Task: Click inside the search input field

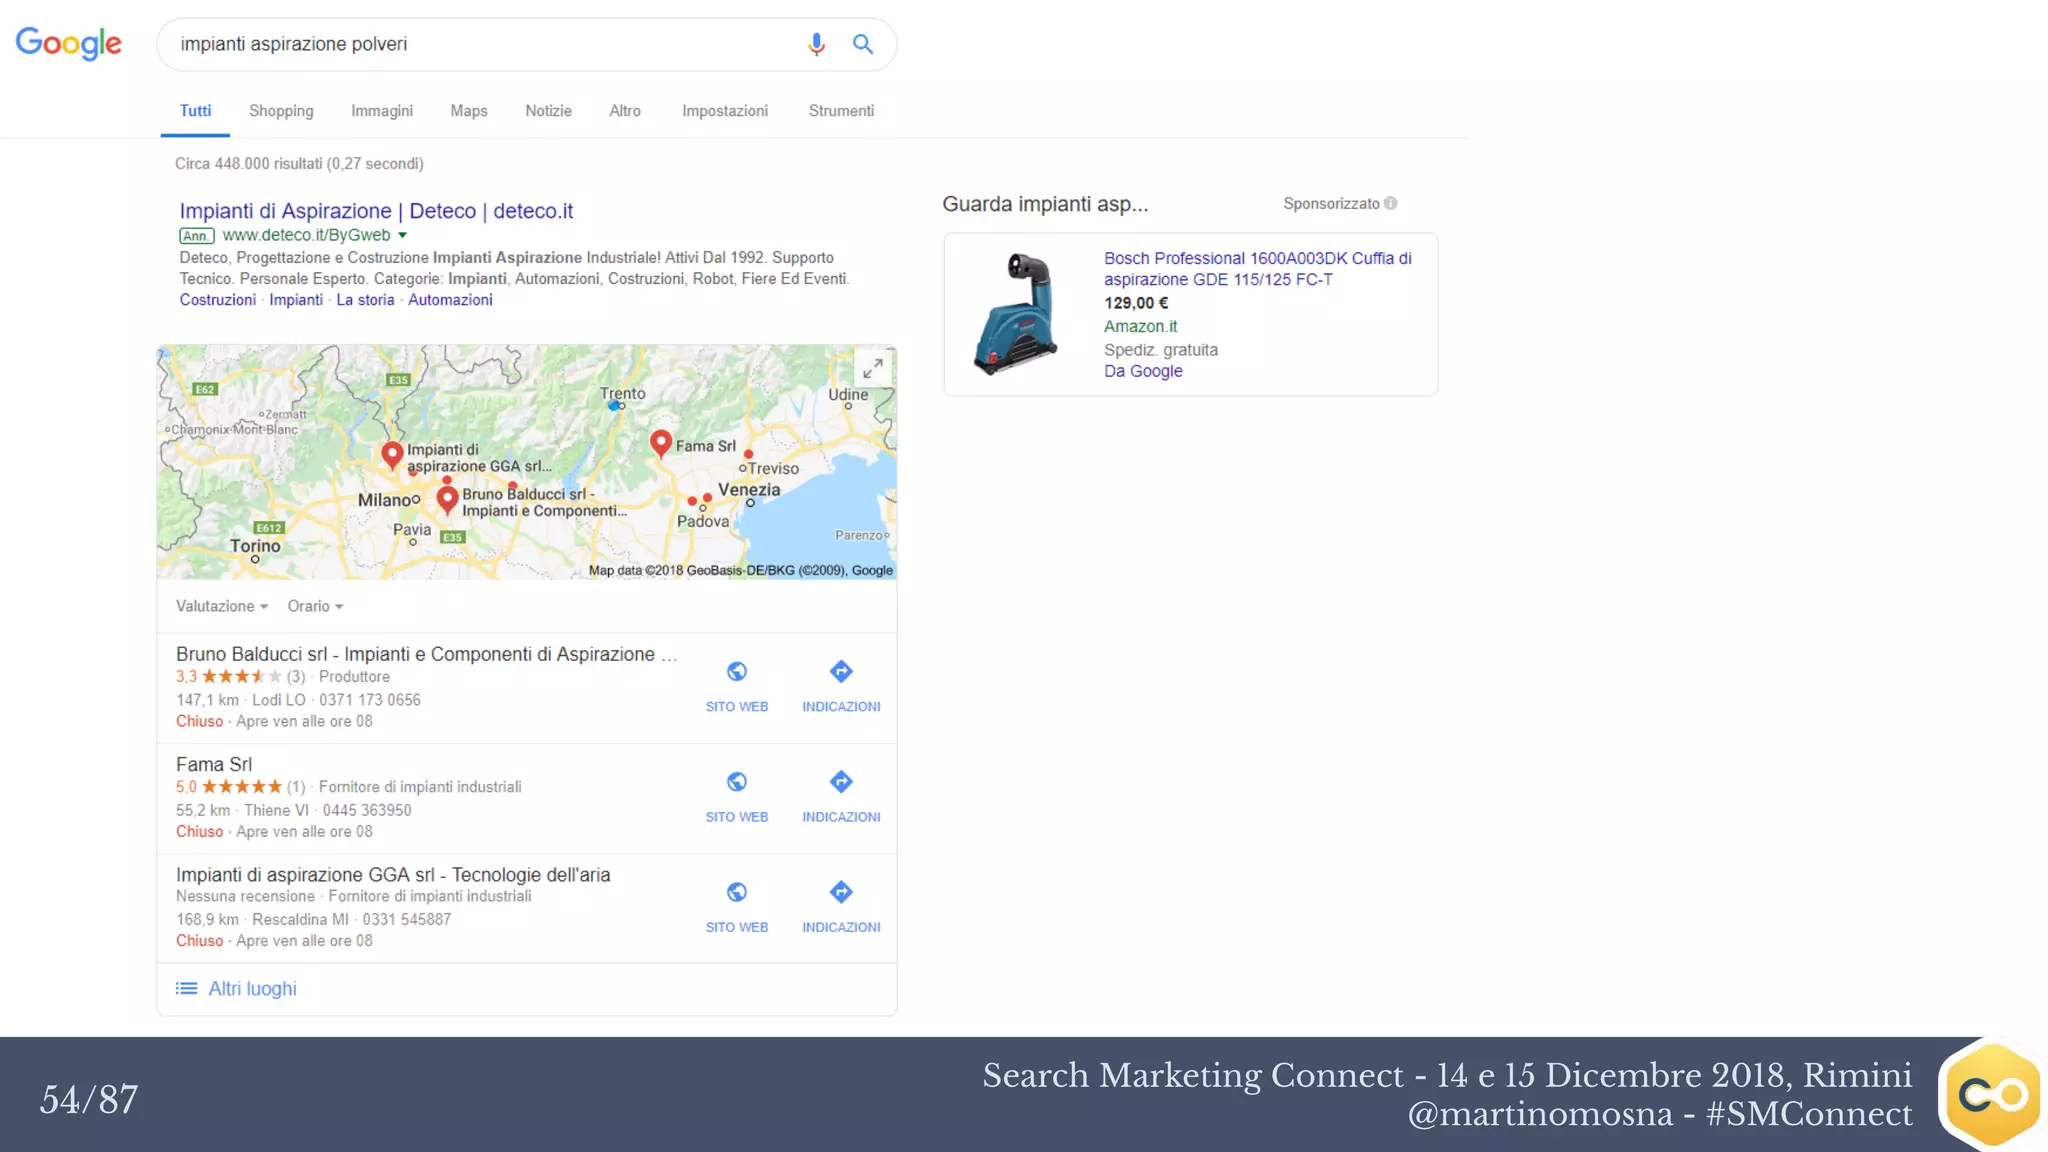Action: click(x=480, y=44)
